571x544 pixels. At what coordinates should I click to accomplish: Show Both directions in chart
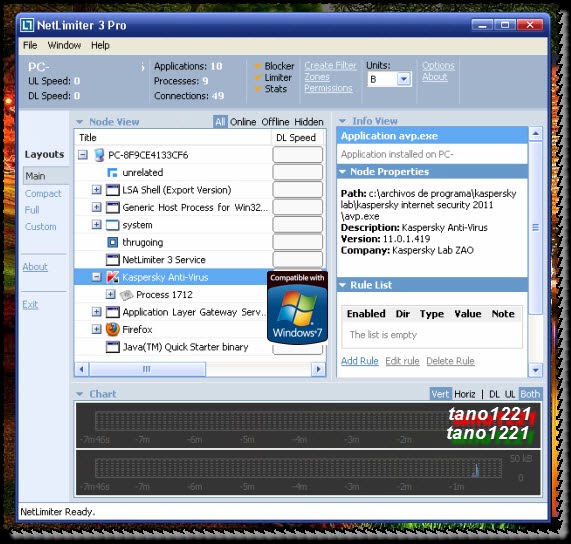[x=530, y=394]
